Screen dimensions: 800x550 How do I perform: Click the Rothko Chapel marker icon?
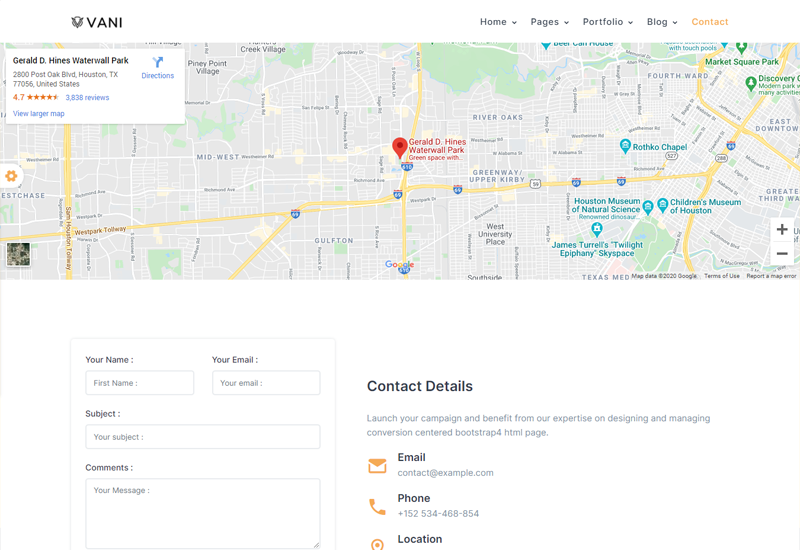point(625,146)
